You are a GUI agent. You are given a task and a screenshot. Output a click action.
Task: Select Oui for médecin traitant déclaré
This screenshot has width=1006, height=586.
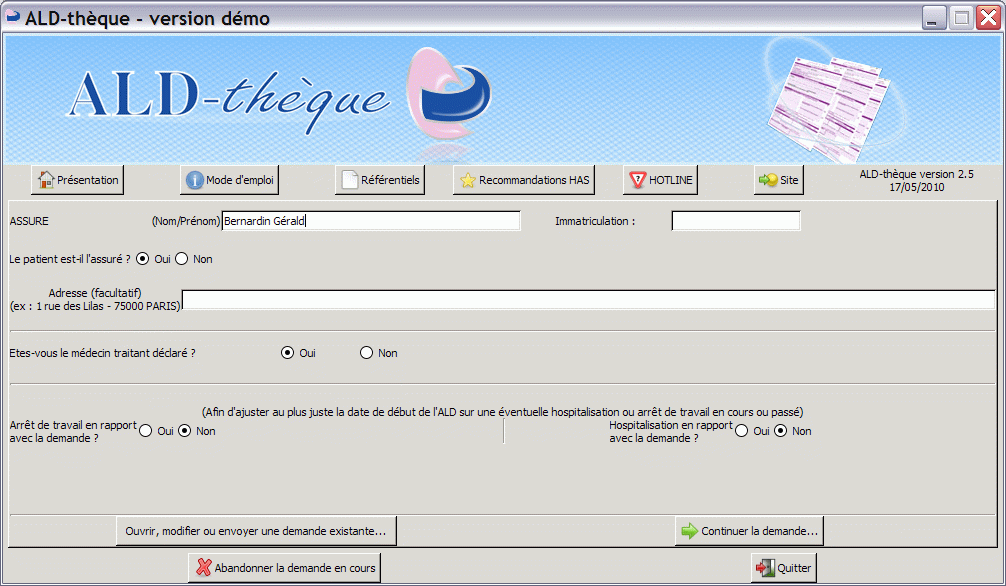287,352
